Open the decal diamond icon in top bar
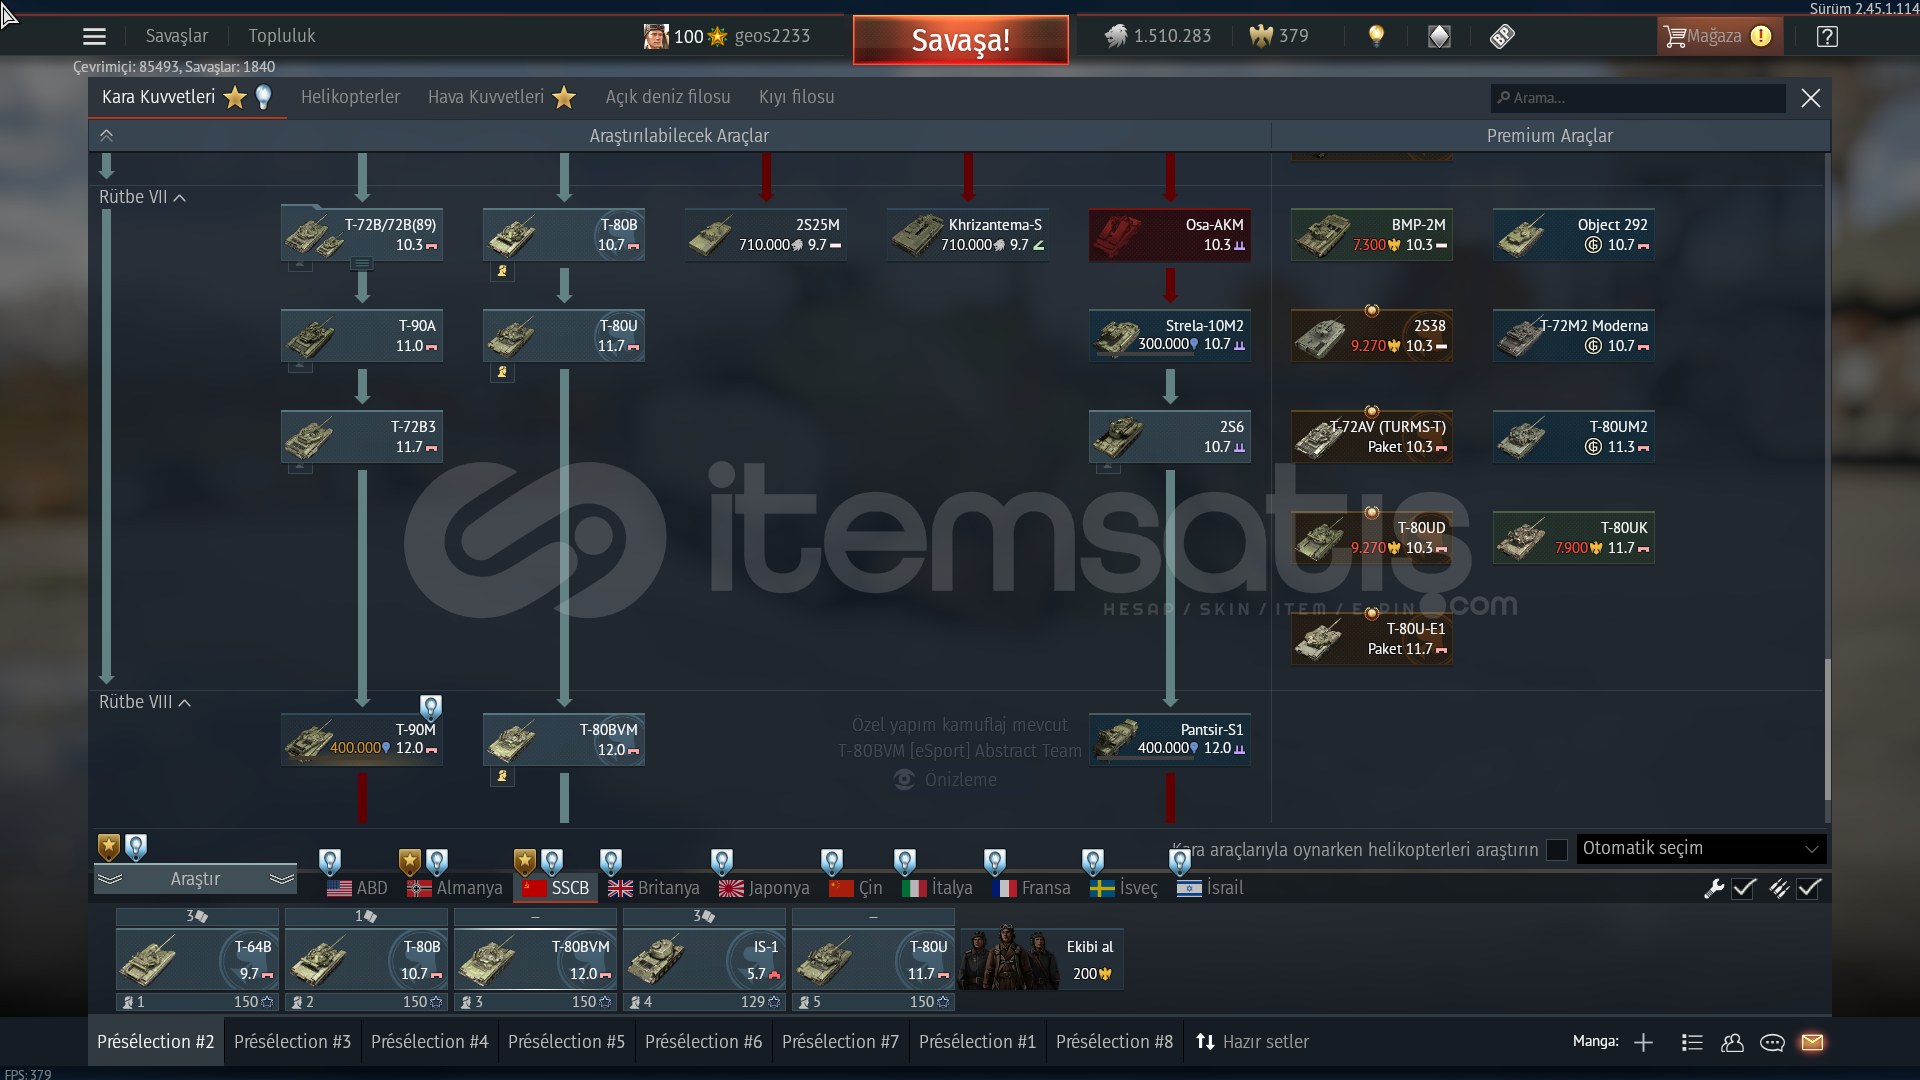The image size is (1920, 1080). [1439, 37]
